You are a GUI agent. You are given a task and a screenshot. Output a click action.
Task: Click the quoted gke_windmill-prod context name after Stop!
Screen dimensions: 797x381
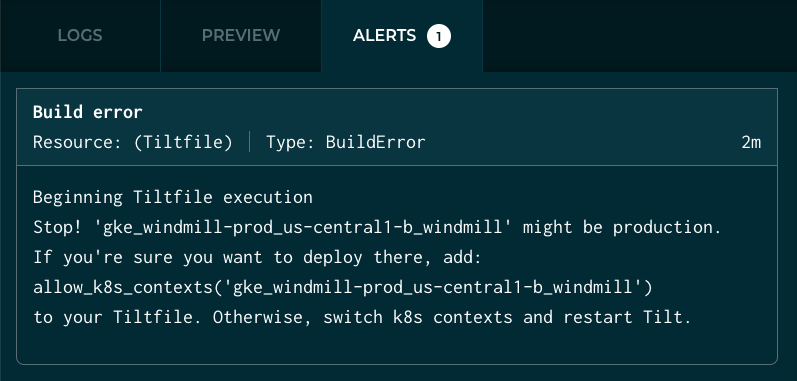point(302,227)
